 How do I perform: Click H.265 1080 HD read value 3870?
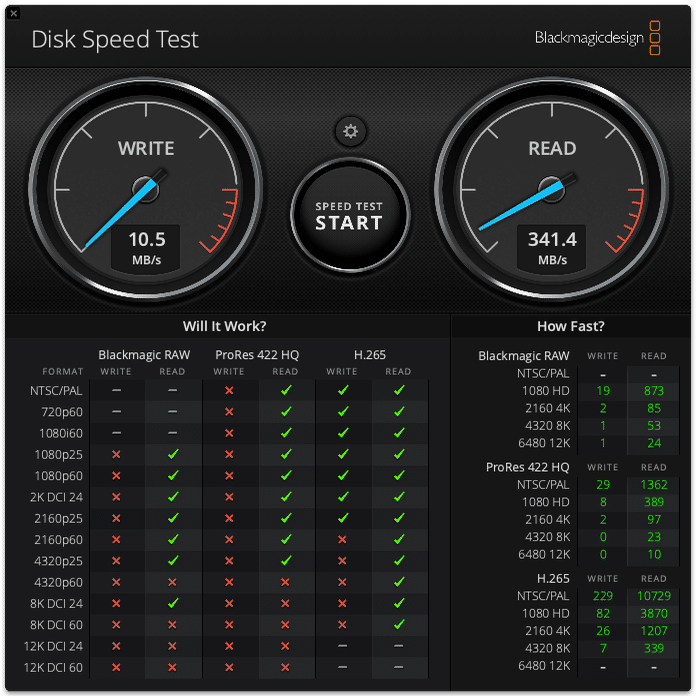[x=654, y=613]
